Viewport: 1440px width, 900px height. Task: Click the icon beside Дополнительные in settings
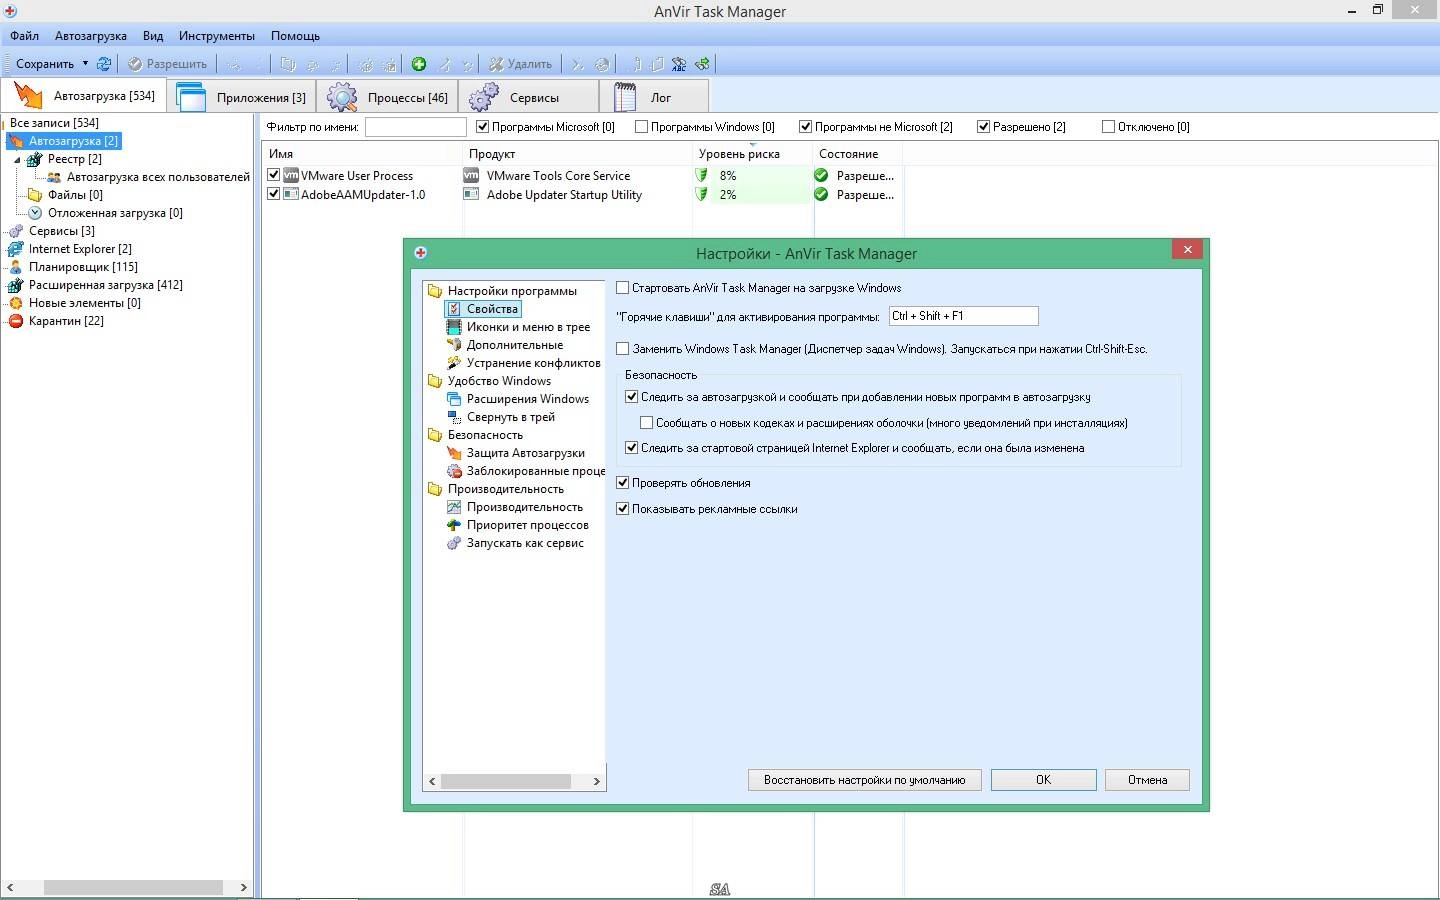click(x=454, y=345)
